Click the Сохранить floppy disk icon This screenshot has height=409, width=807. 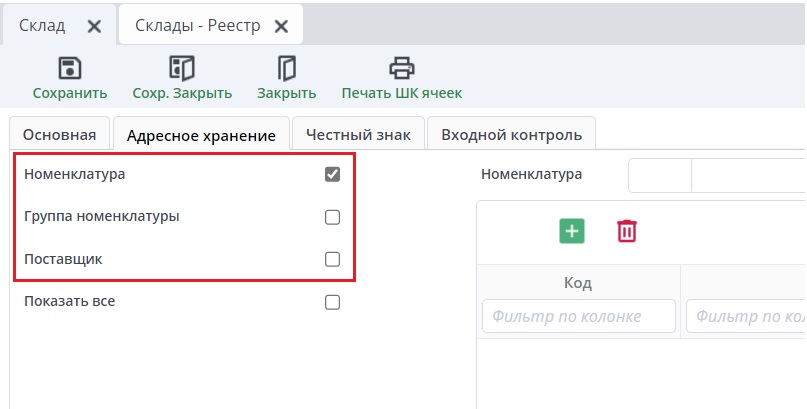tap(70, 68)
